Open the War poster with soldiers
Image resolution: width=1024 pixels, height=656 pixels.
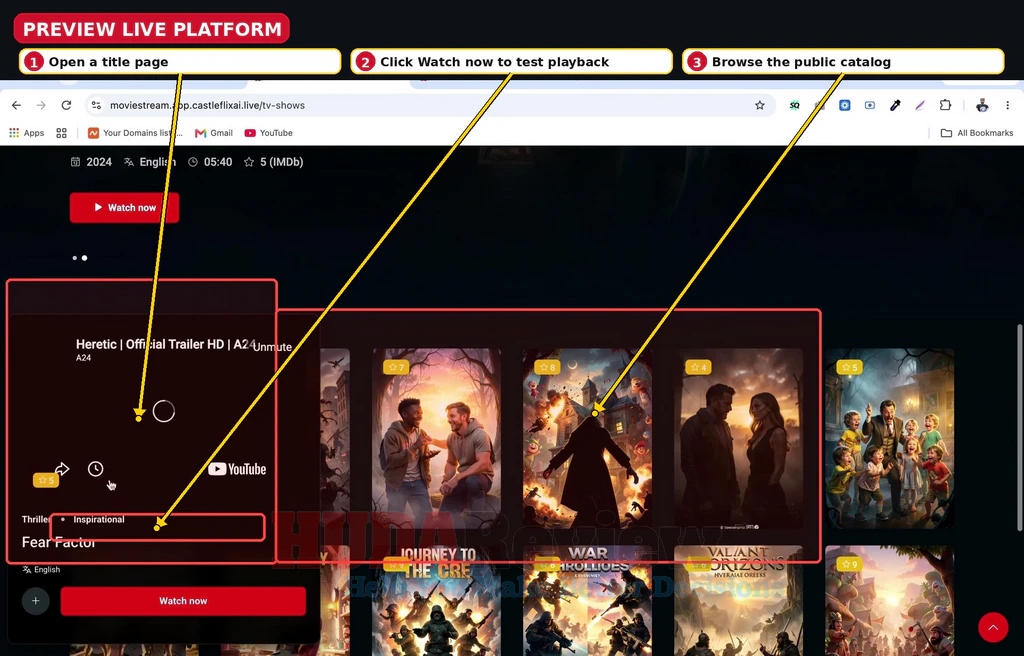pos(587,601)
